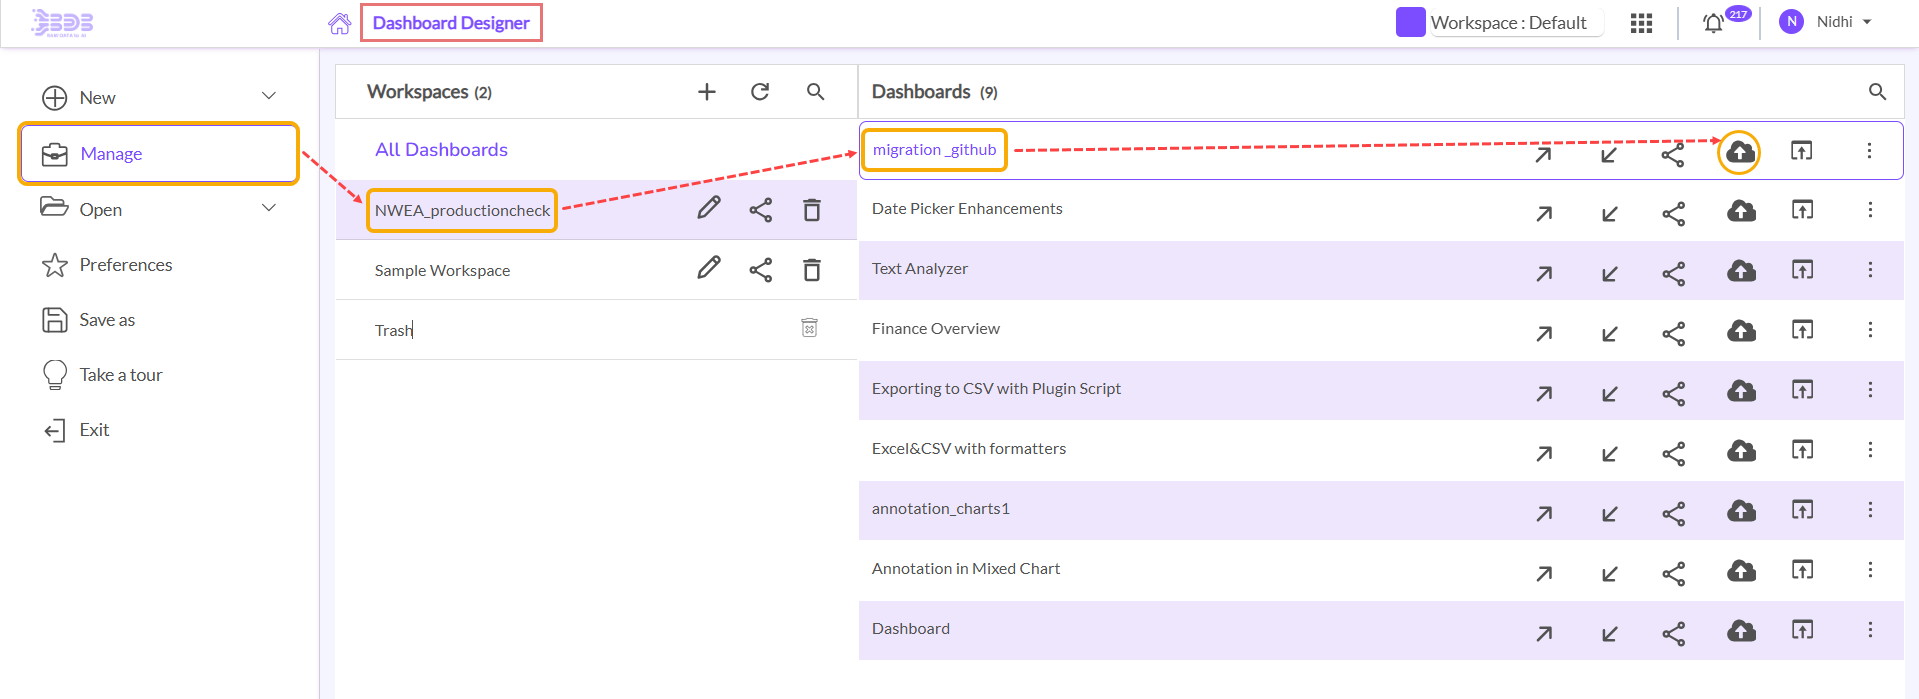Empty the Trash folder icon
This screenshot has width=1919, height=699.
(809, 328)
